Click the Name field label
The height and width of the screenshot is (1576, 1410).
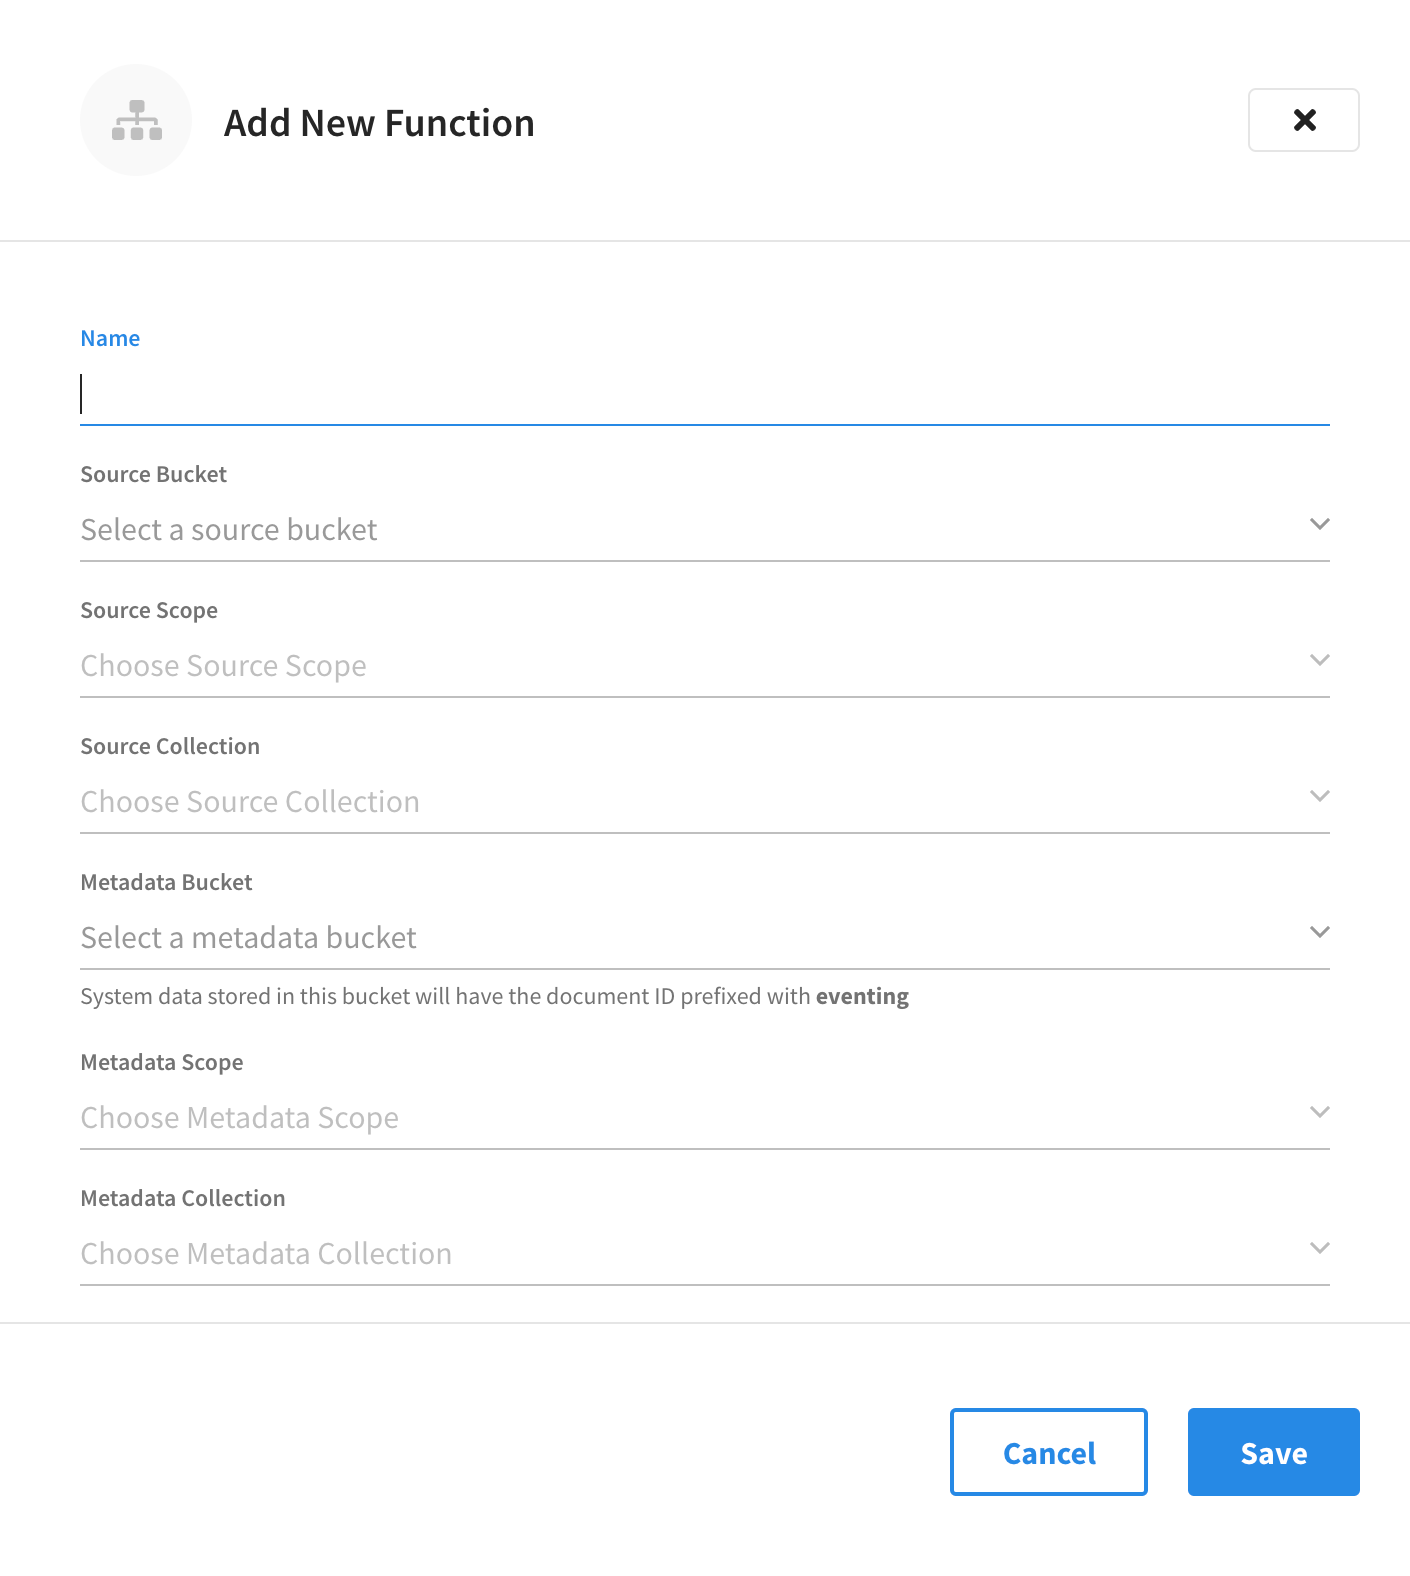(110, 338)
